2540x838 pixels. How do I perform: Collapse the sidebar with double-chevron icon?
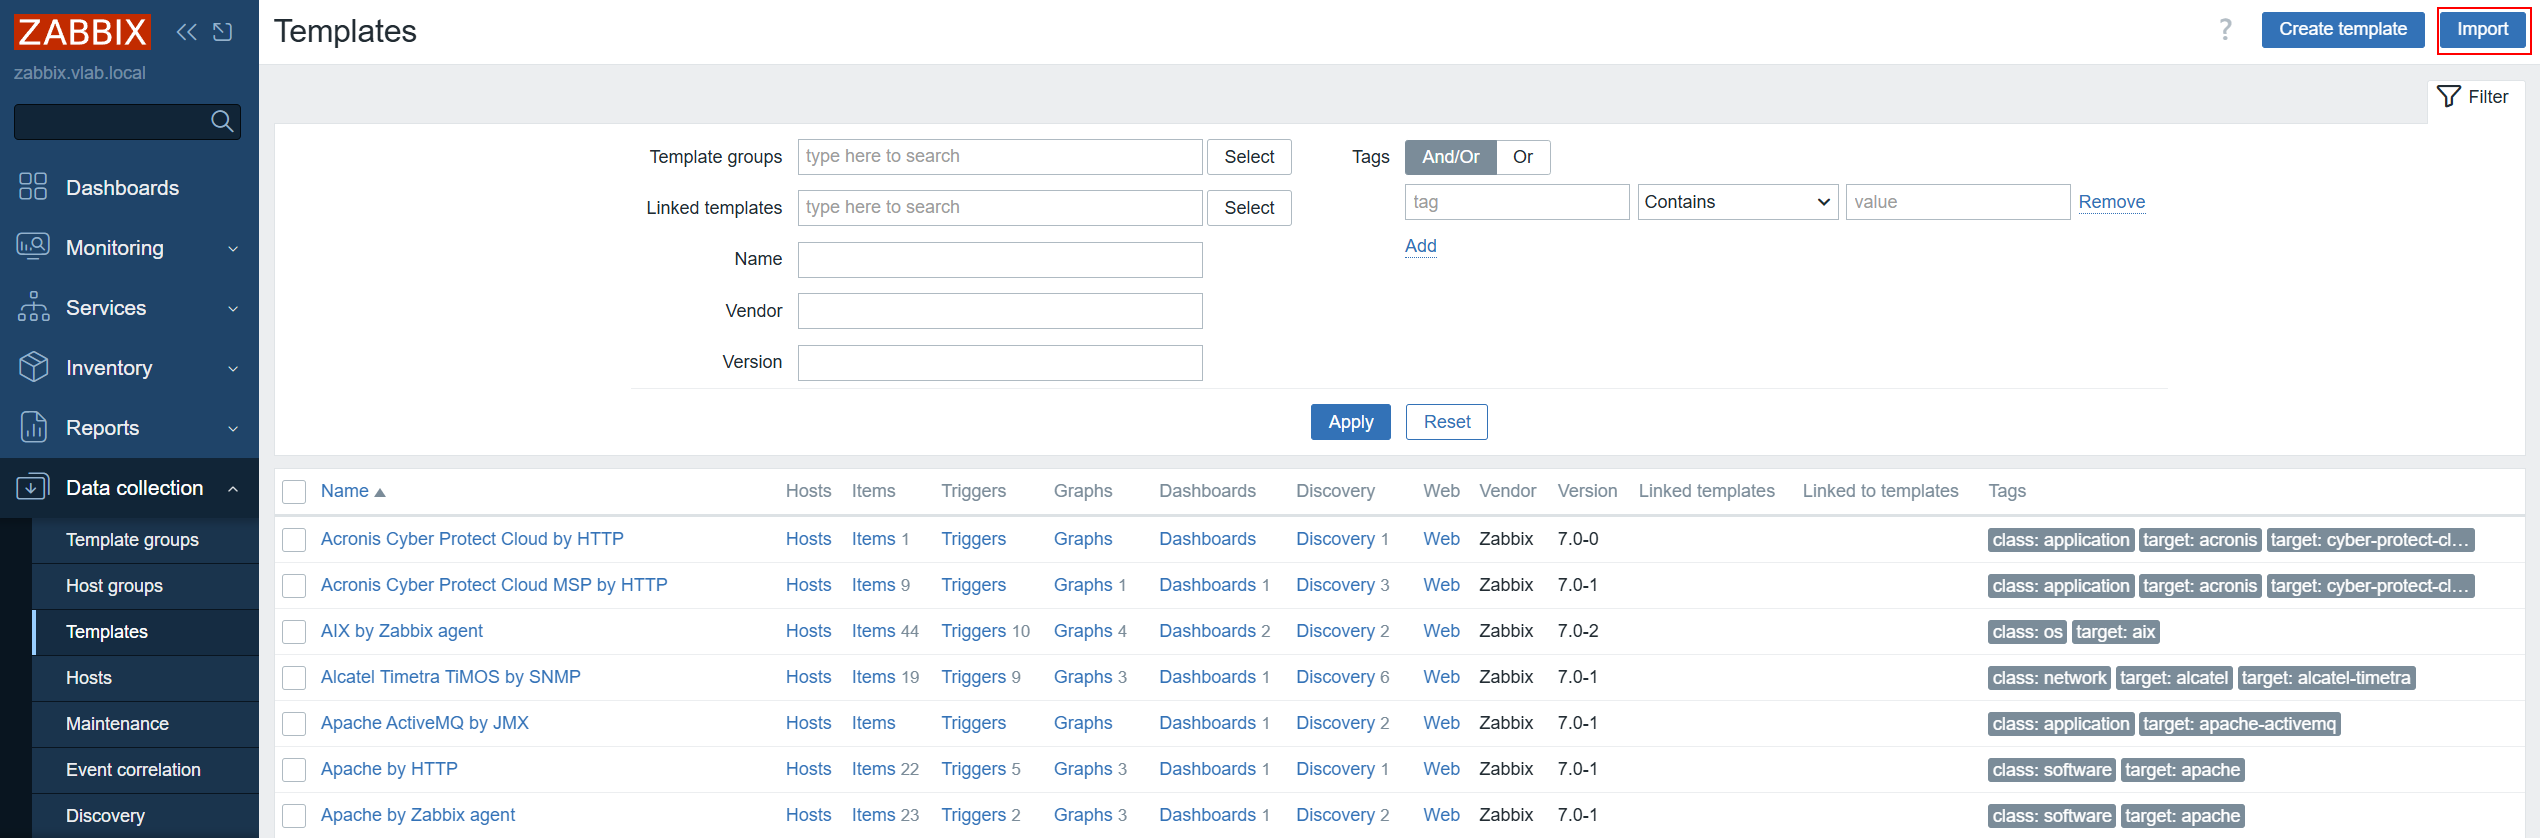(x=187, y=32)
